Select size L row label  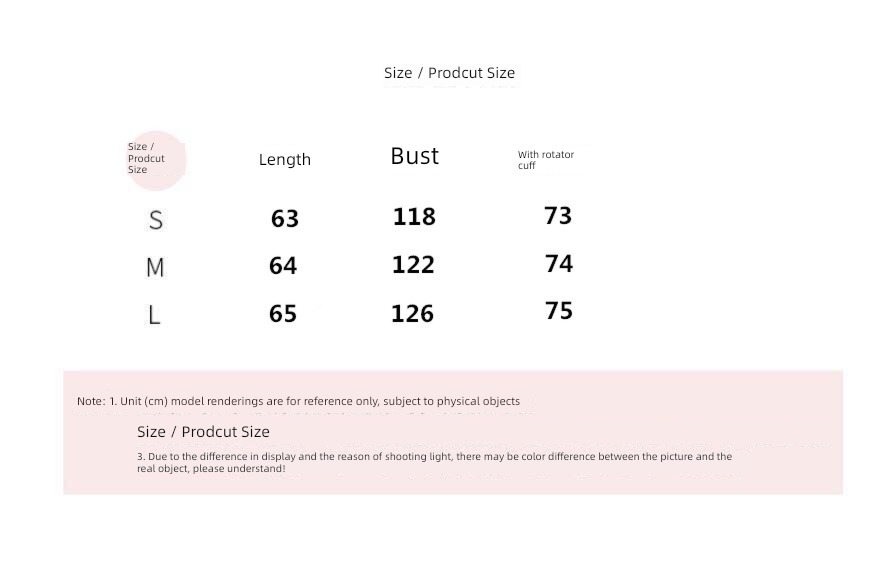coord(154,316)
